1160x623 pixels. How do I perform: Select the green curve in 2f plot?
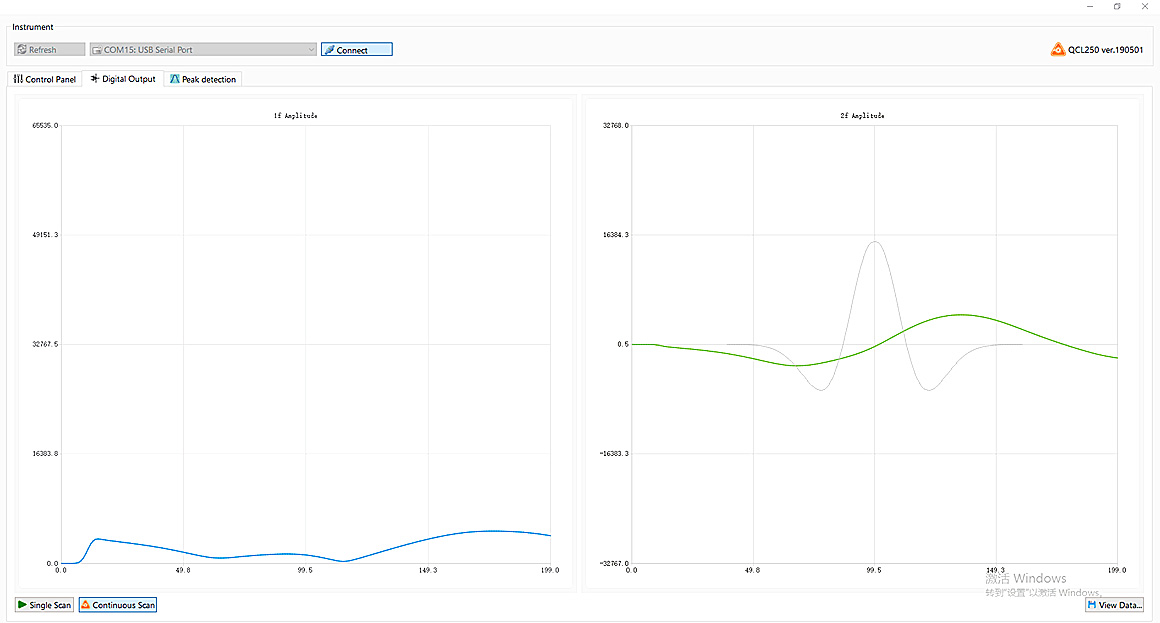(x=960, y=315)
